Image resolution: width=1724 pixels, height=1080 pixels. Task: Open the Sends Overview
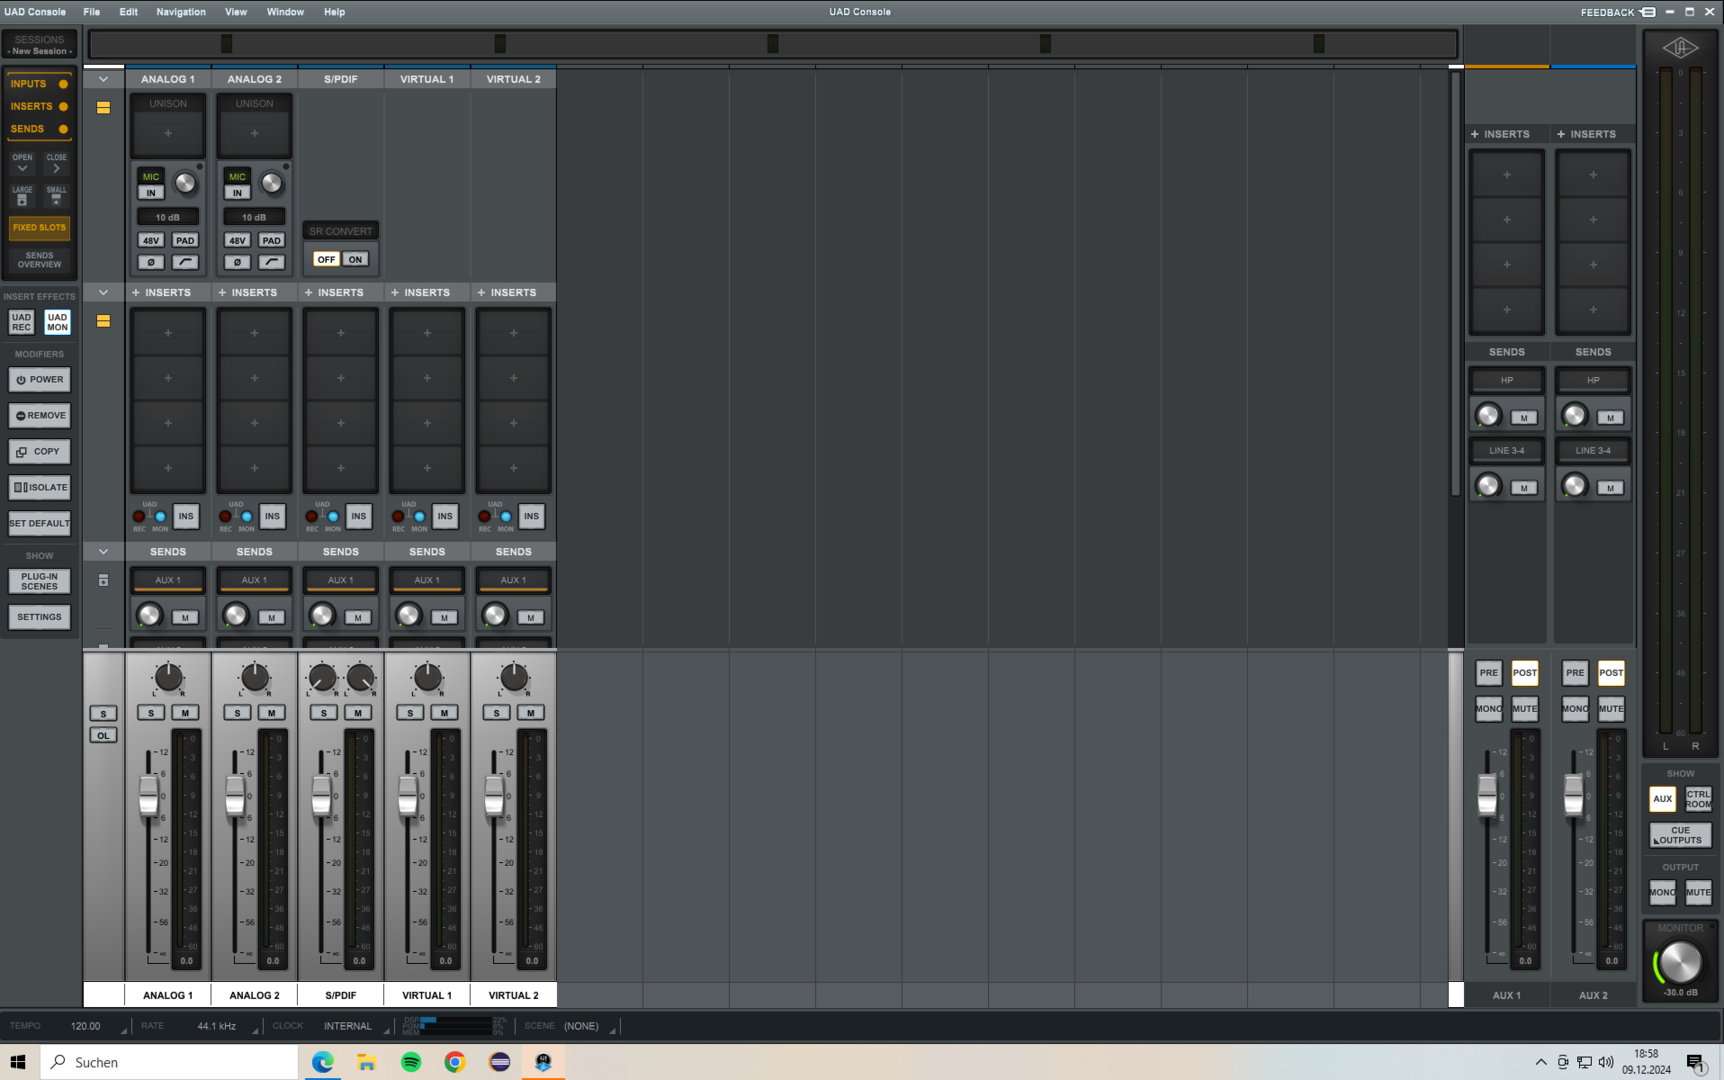pyautogui.click(x=40, y=260)
